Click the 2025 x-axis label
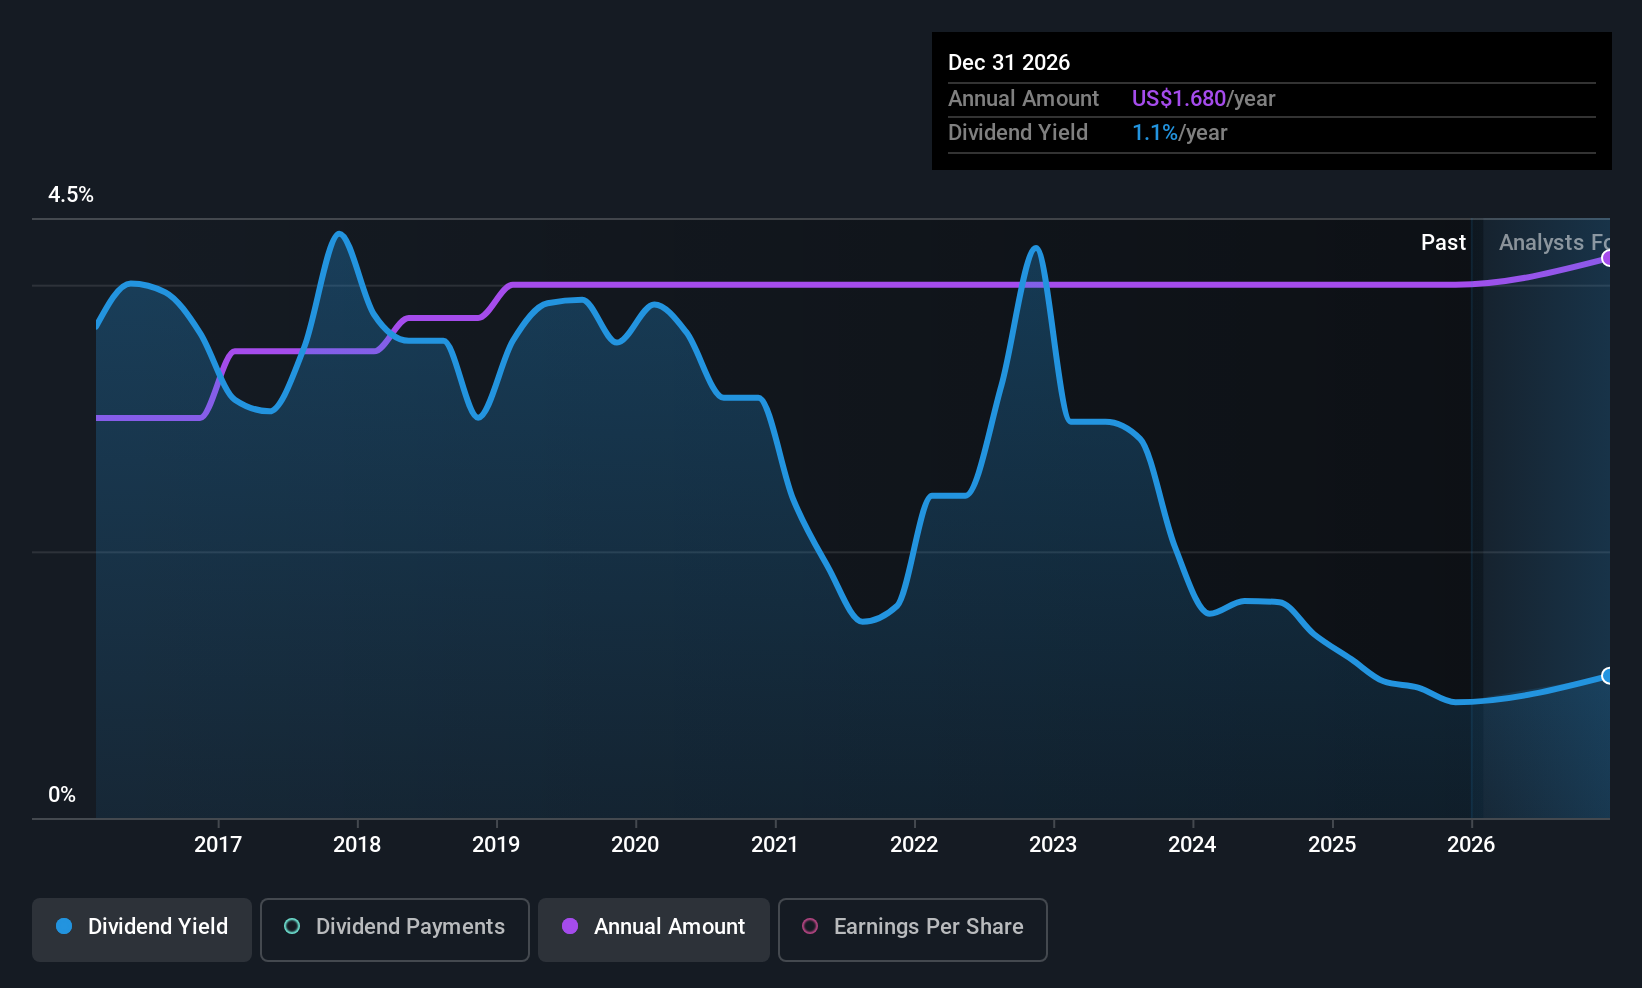Screen dimensions: 1642x988 click(x=1332, y=844)
